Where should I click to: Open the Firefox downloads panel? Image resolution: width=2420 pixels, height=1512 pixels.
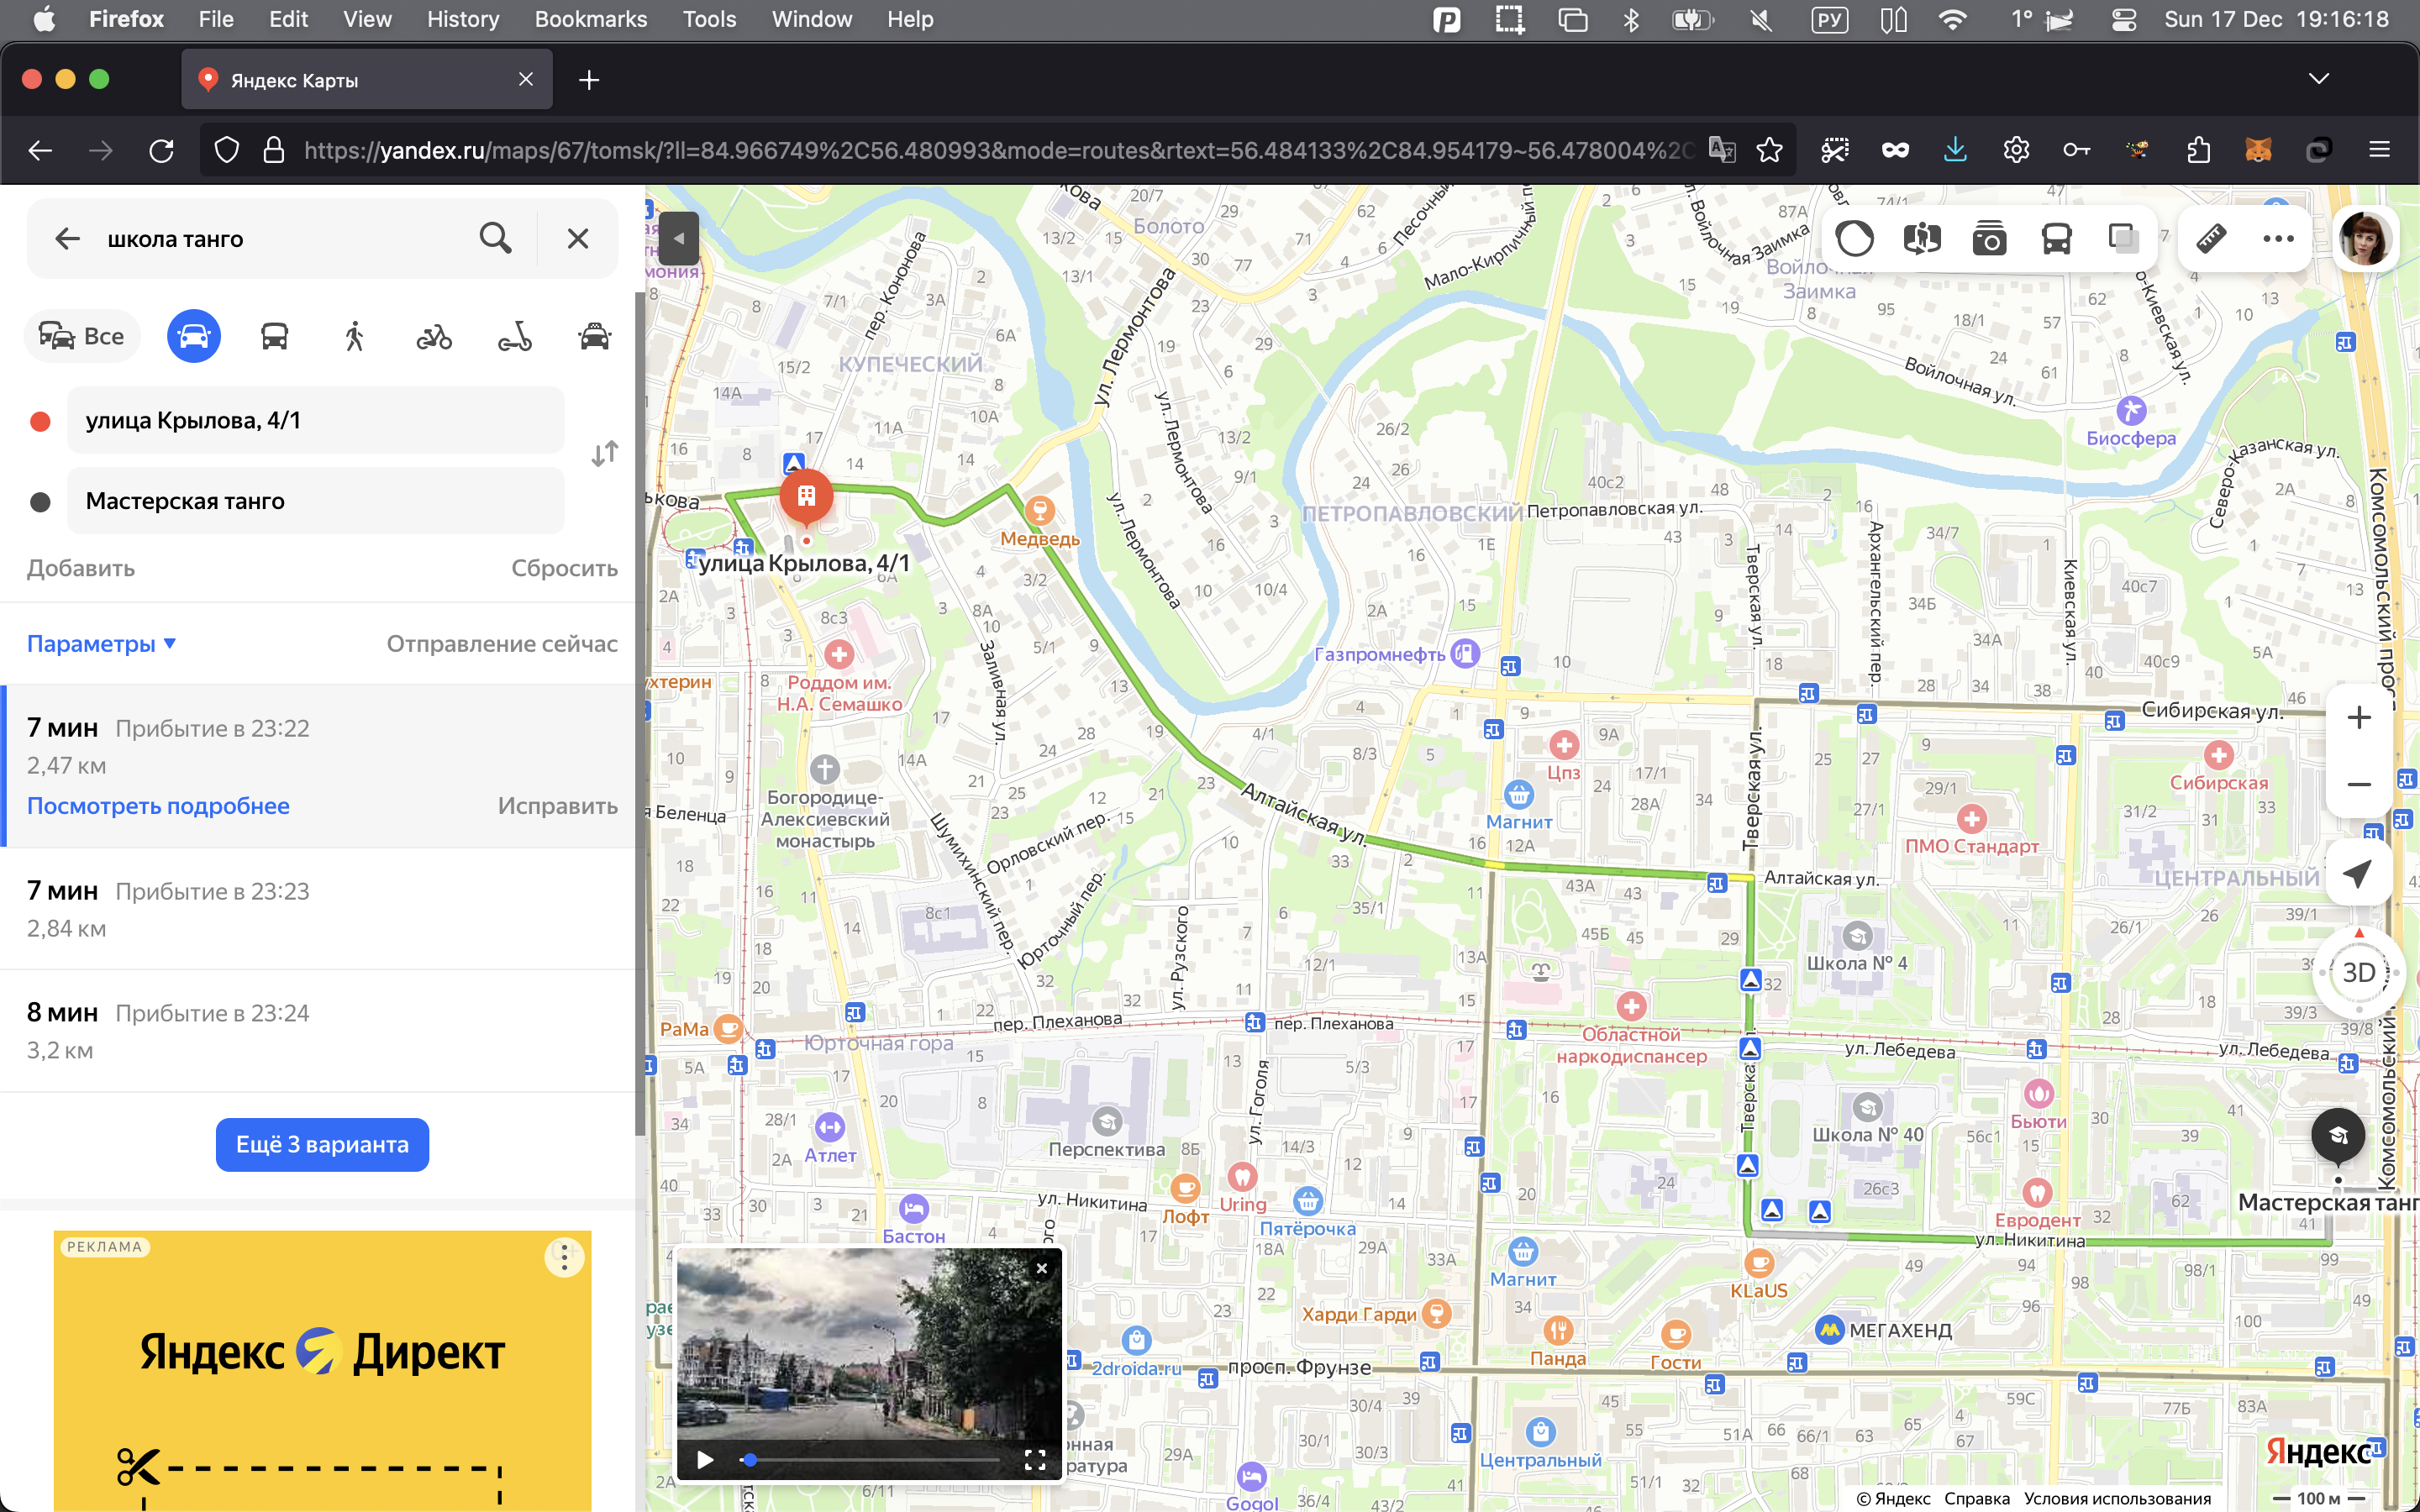point(1955,150)
